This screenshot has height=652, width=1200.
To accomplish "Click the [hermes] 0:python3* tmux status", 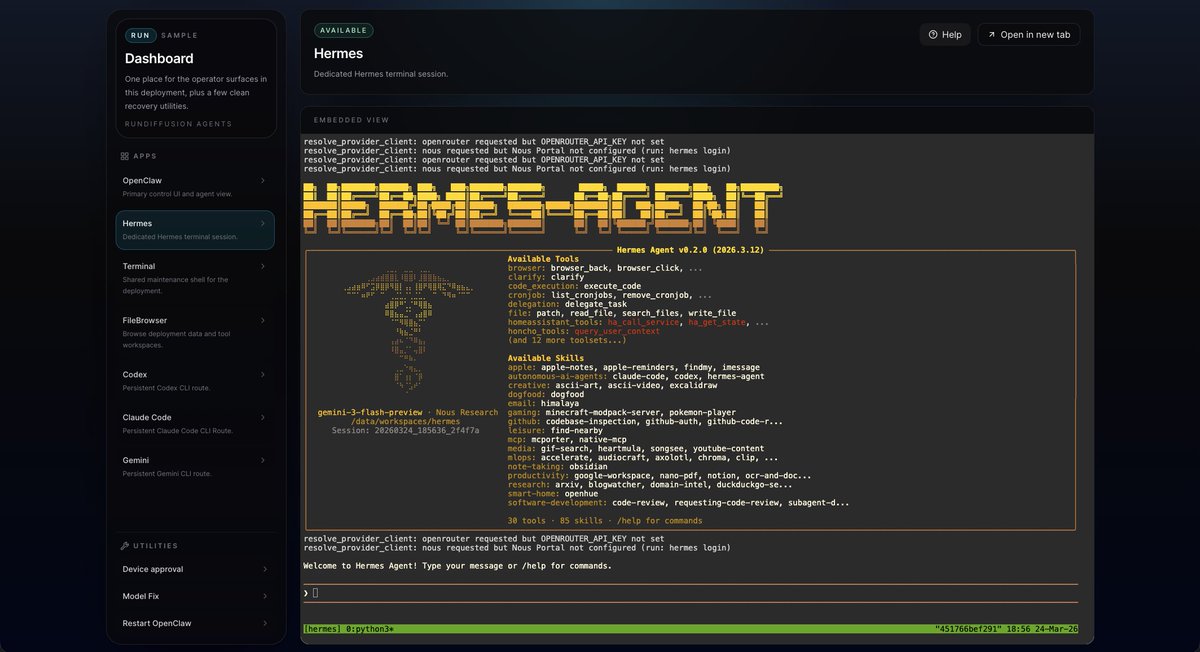I will point(348,629).
